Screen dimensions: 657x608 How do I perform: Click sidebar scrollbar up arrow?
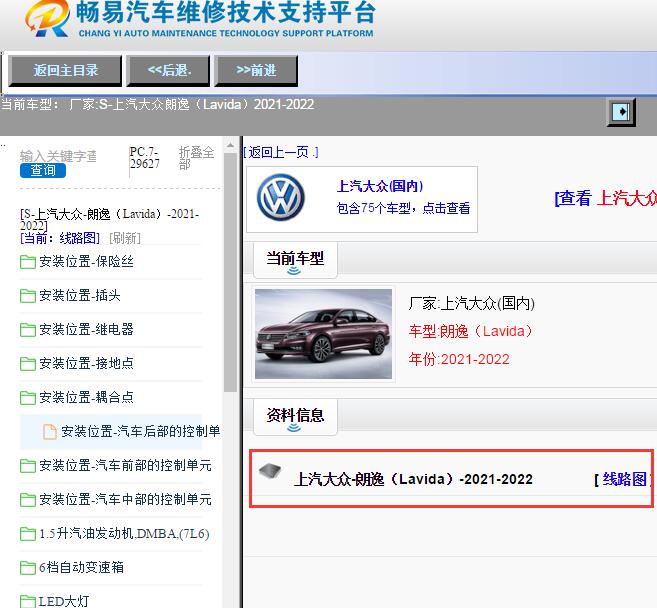(230, 146)
